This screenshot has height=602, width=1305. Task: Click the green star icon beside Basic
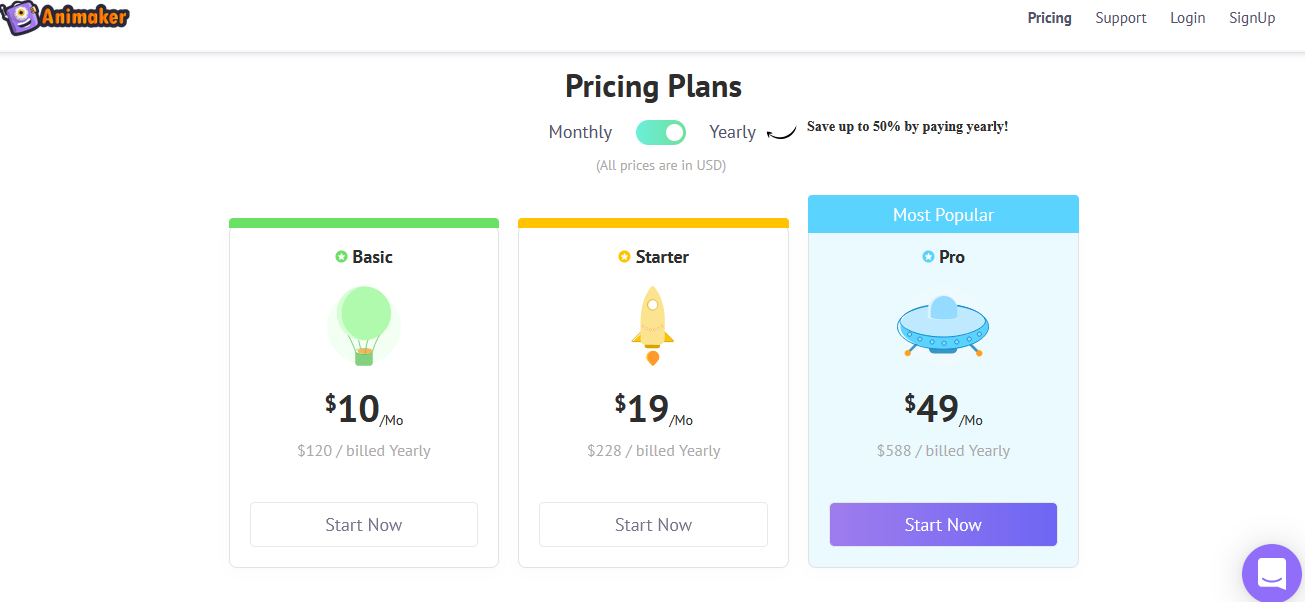coord(341,257)
